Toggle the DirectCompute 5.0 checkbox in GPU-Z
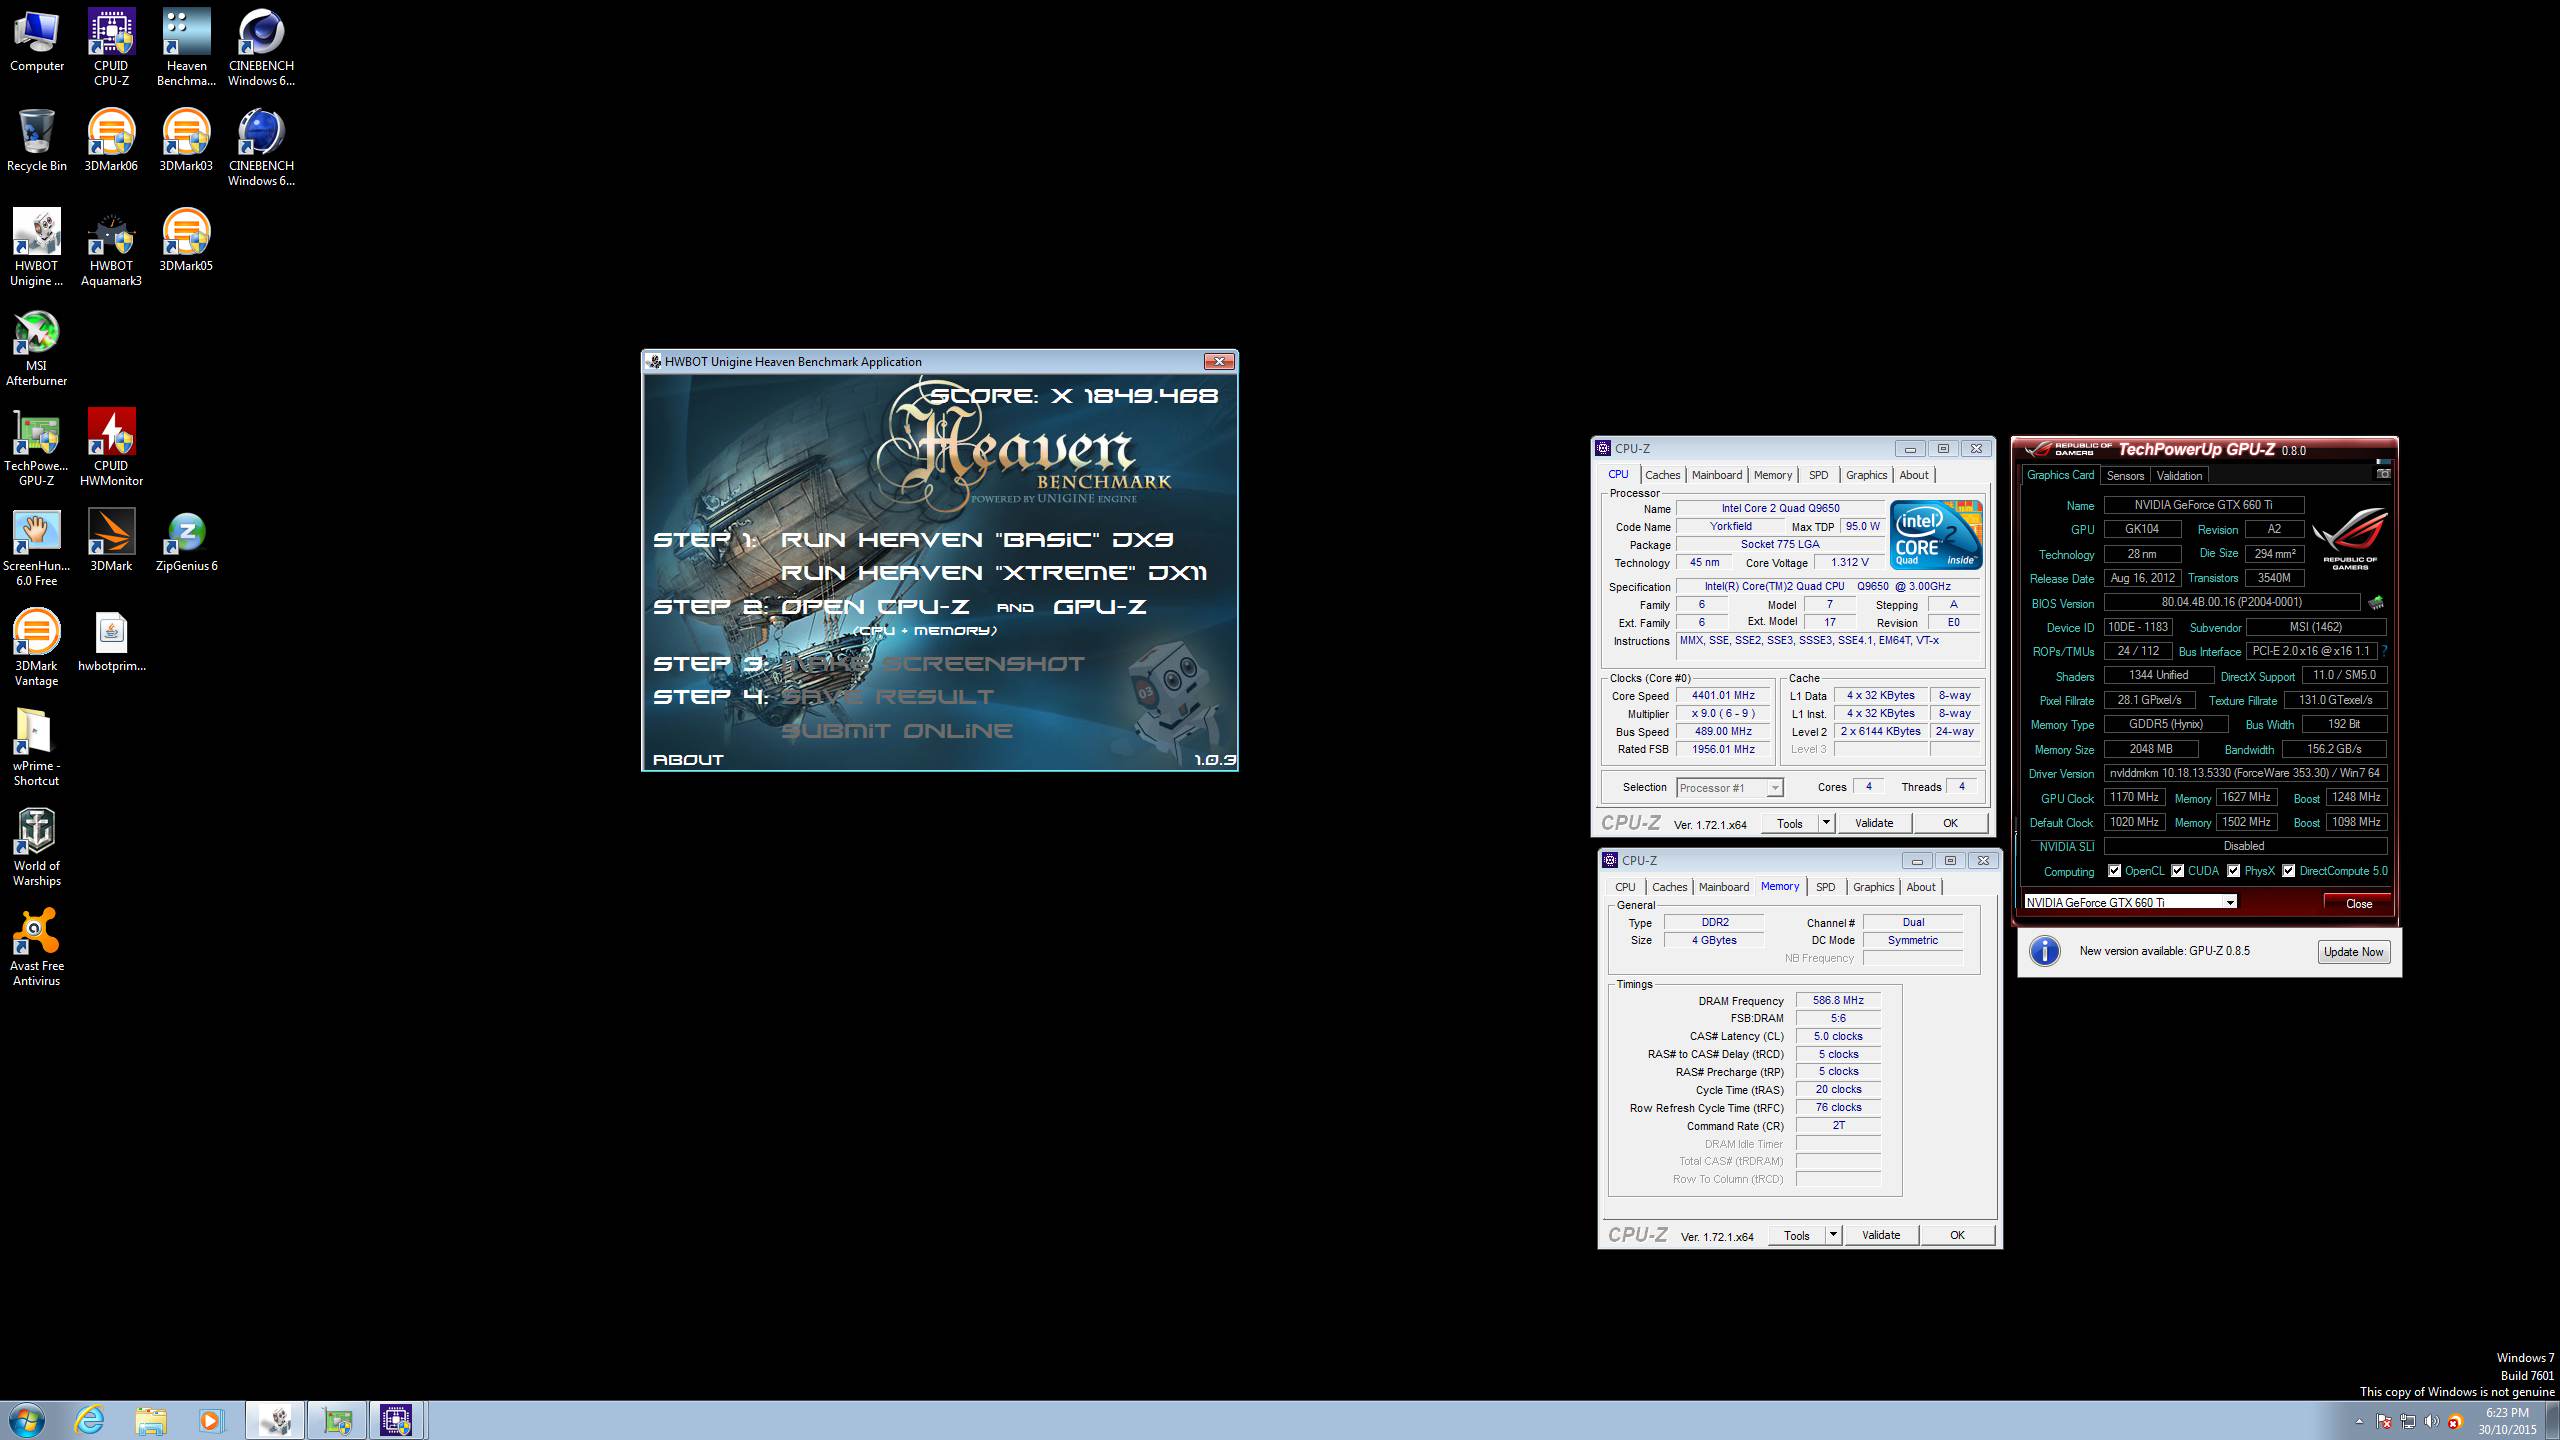 (2288, 871)
